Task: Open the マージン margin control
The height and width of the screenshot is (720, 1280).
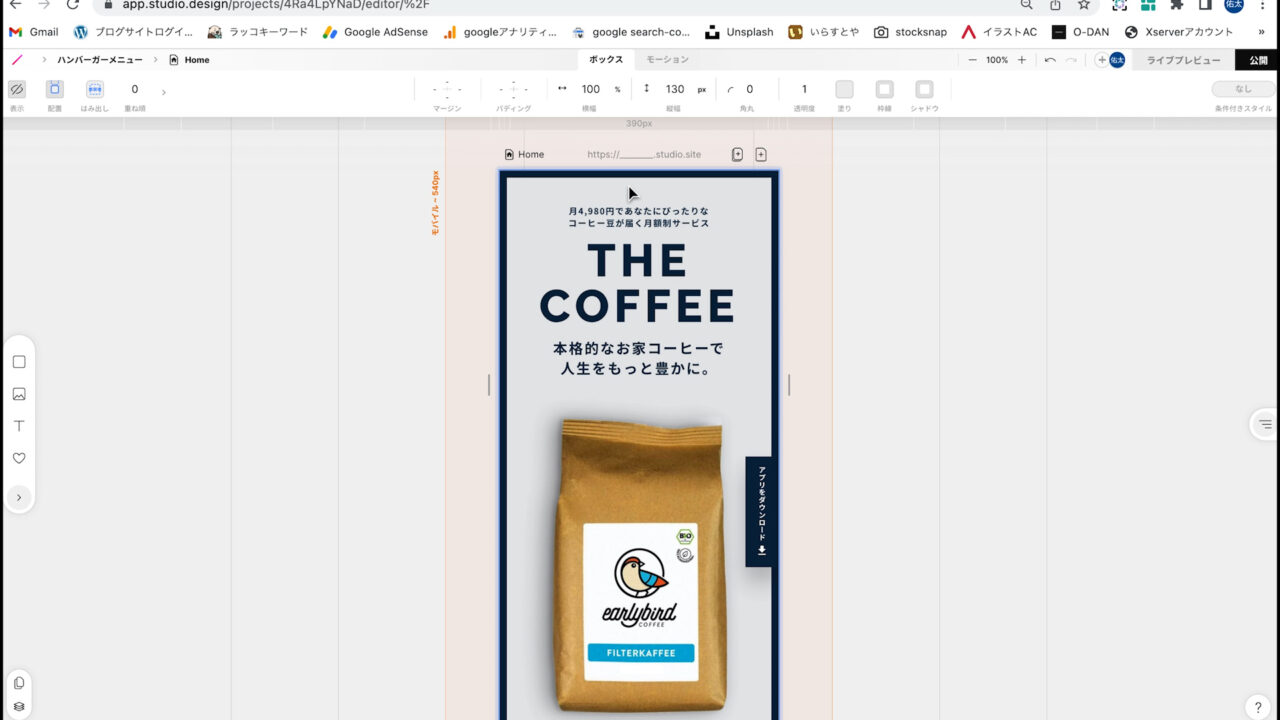Action: pyautogui.click(x=447, y=89)
